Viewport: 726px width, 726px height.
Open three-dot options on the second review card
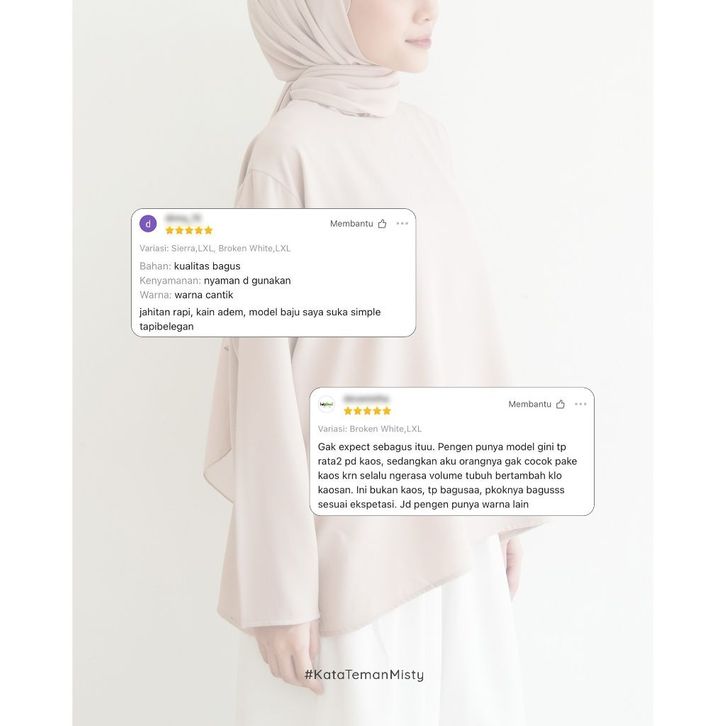tap(581, 404)
